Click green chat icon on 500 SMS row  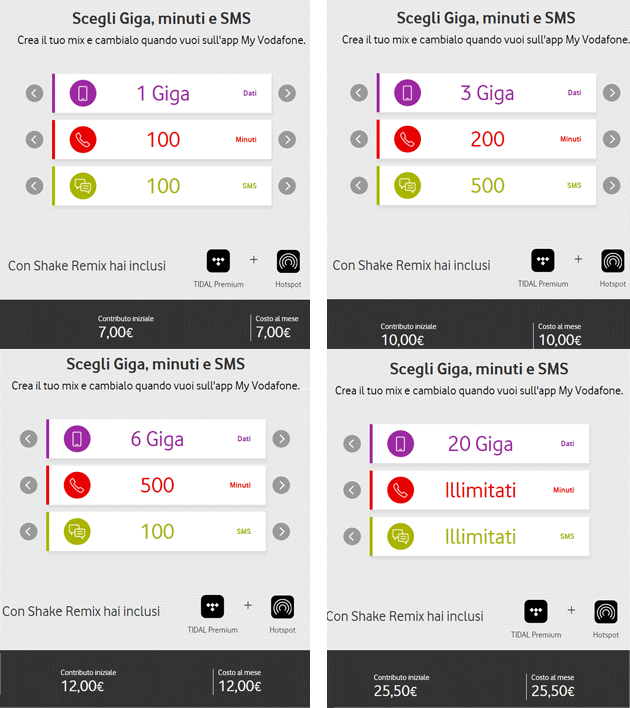tap(407, 185)
